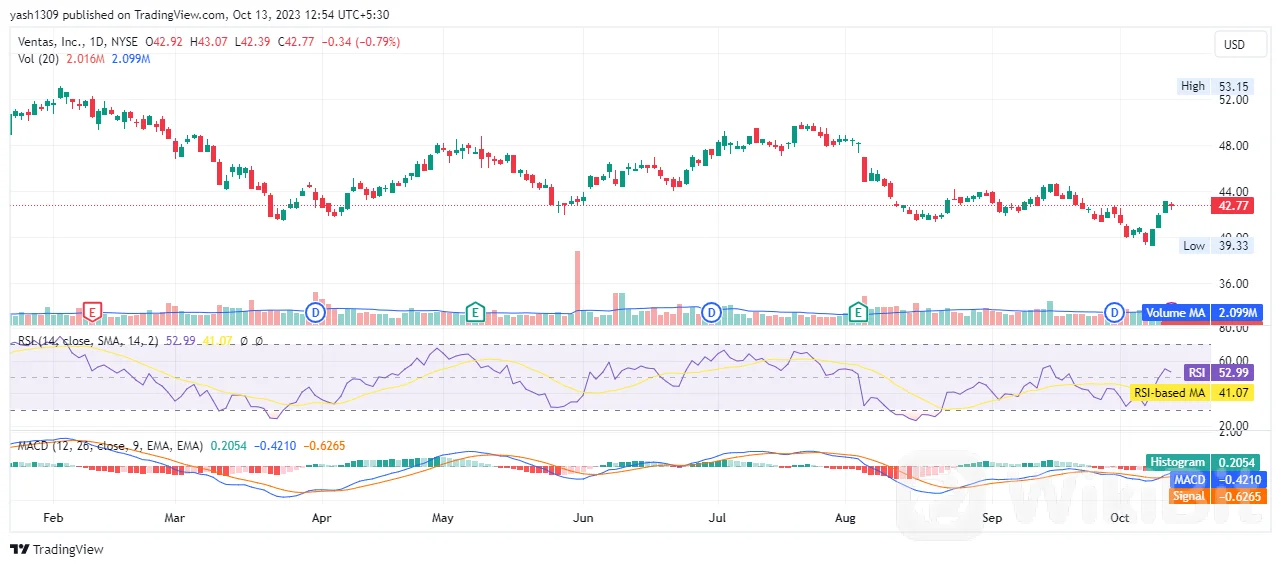Click the blue Volume MA axis label
This screenshot has width=1281, height=567.
pyautogui.click(x=1175, y=313)
